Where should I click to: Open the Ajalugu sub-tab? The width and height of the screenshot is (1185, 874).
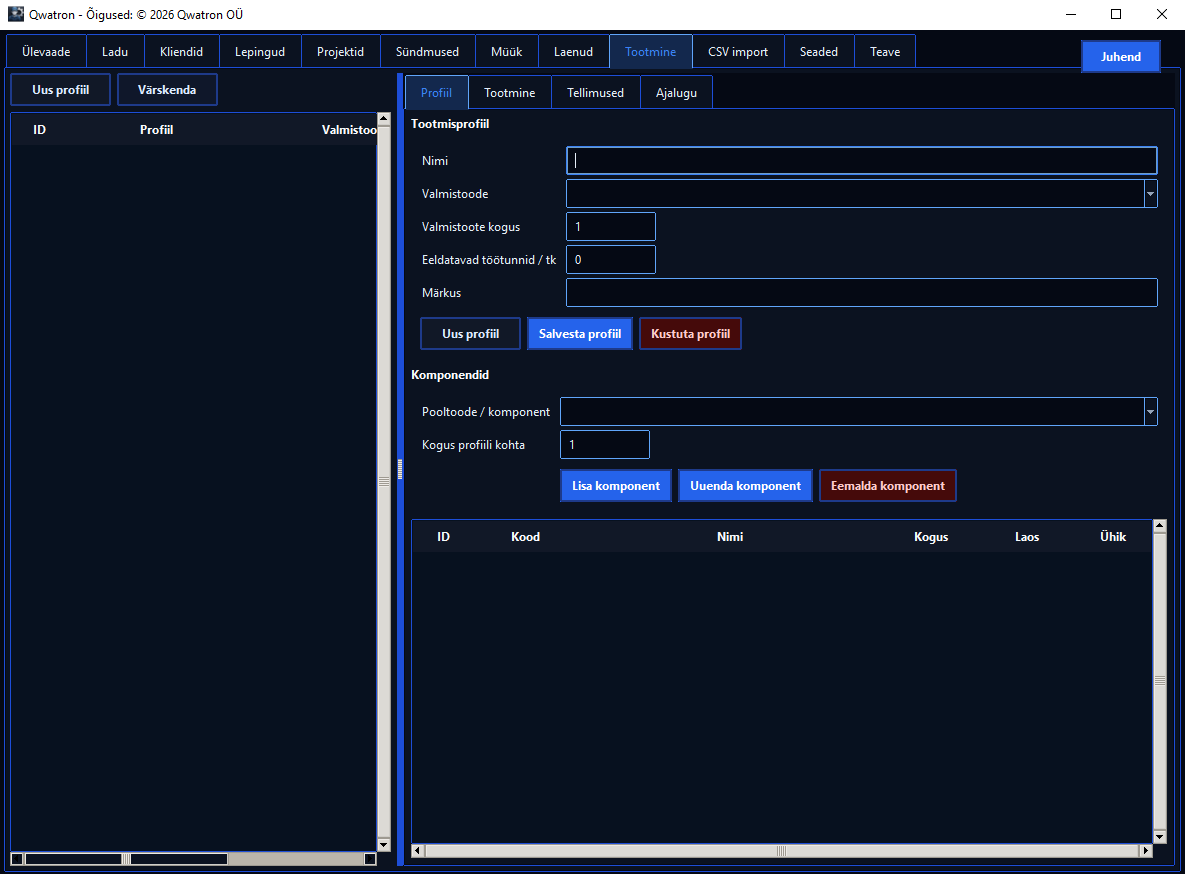676,92
